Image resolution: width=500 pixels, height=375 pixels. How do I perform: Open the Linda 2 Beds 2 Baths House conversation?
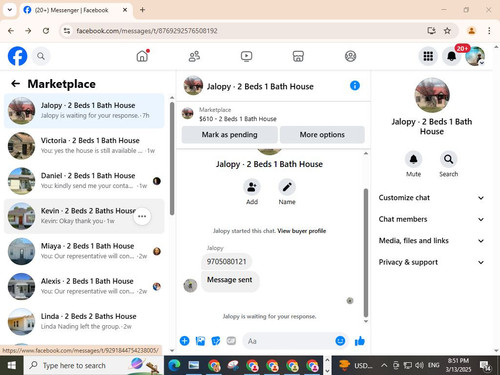[x=84, y=322]
